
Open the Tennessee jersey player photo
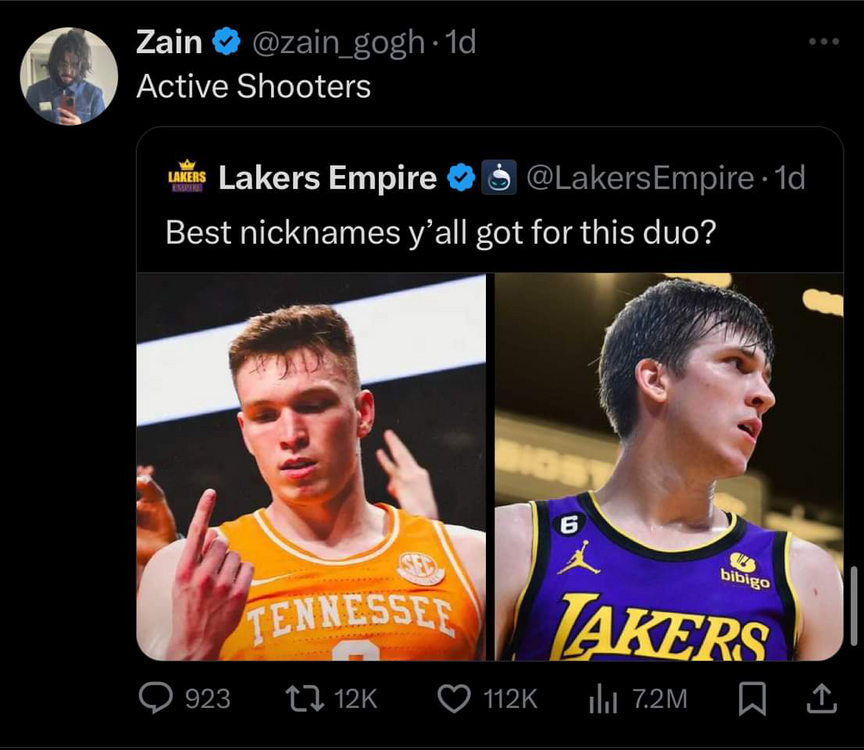[x=311, y=467]
